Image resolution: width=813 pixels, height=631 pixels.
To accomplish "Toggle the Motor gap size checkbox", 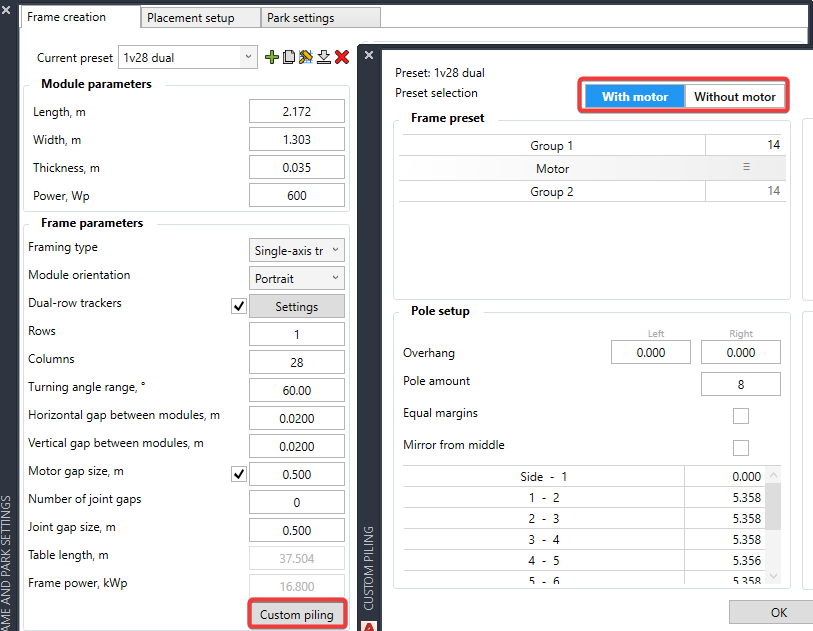I will tap(238, 474).
